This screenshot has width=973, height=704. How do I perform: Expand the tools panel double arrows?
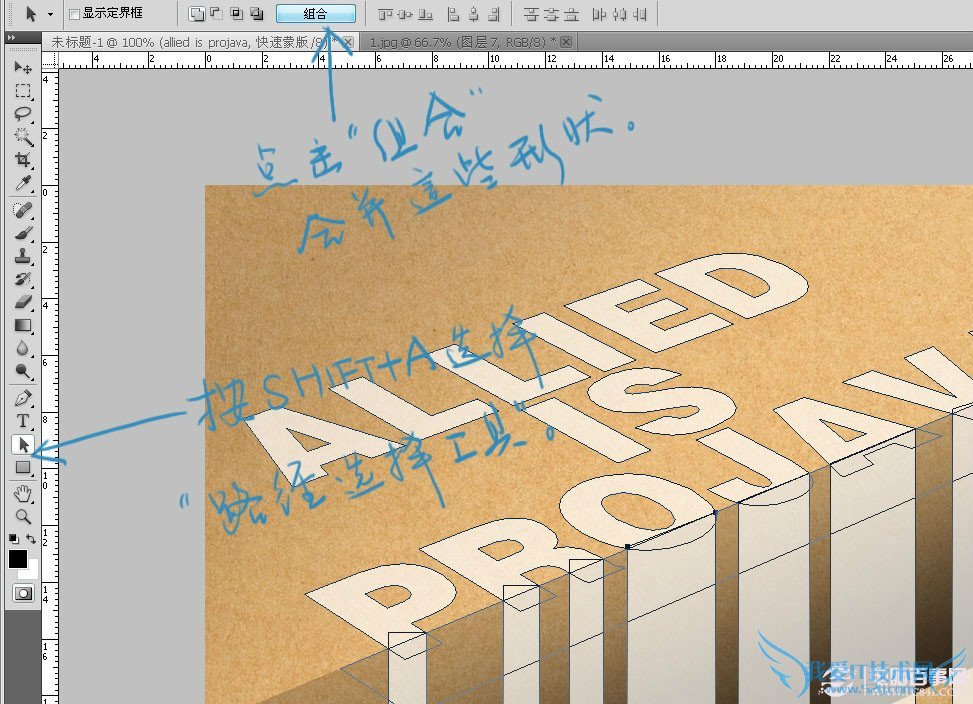(x=11, y=38)
